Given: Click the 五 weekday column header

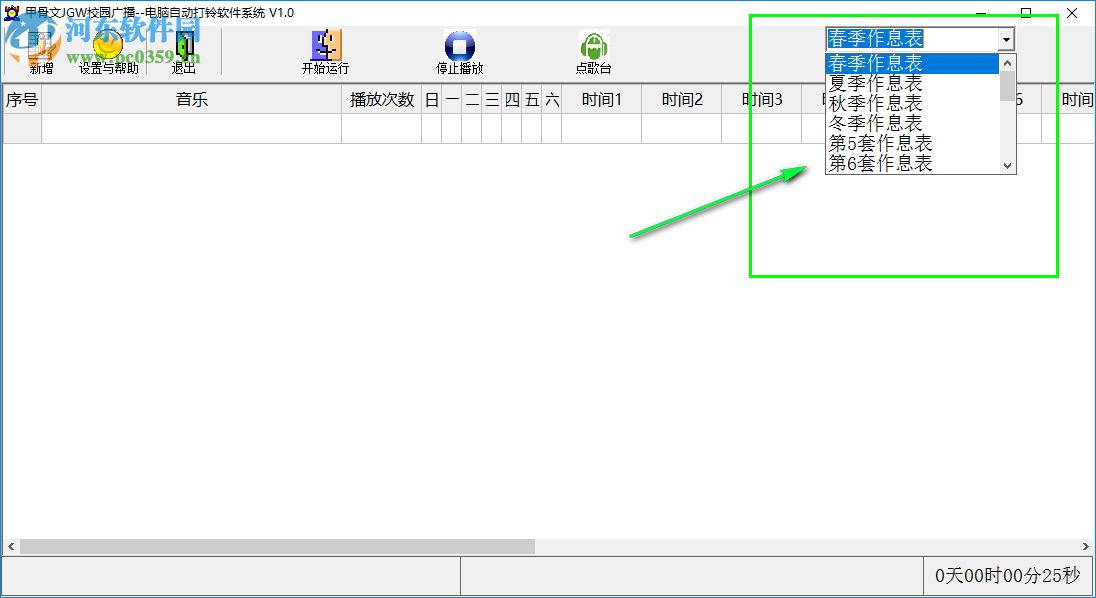Looking at the screenshot, I should point(532,99).
